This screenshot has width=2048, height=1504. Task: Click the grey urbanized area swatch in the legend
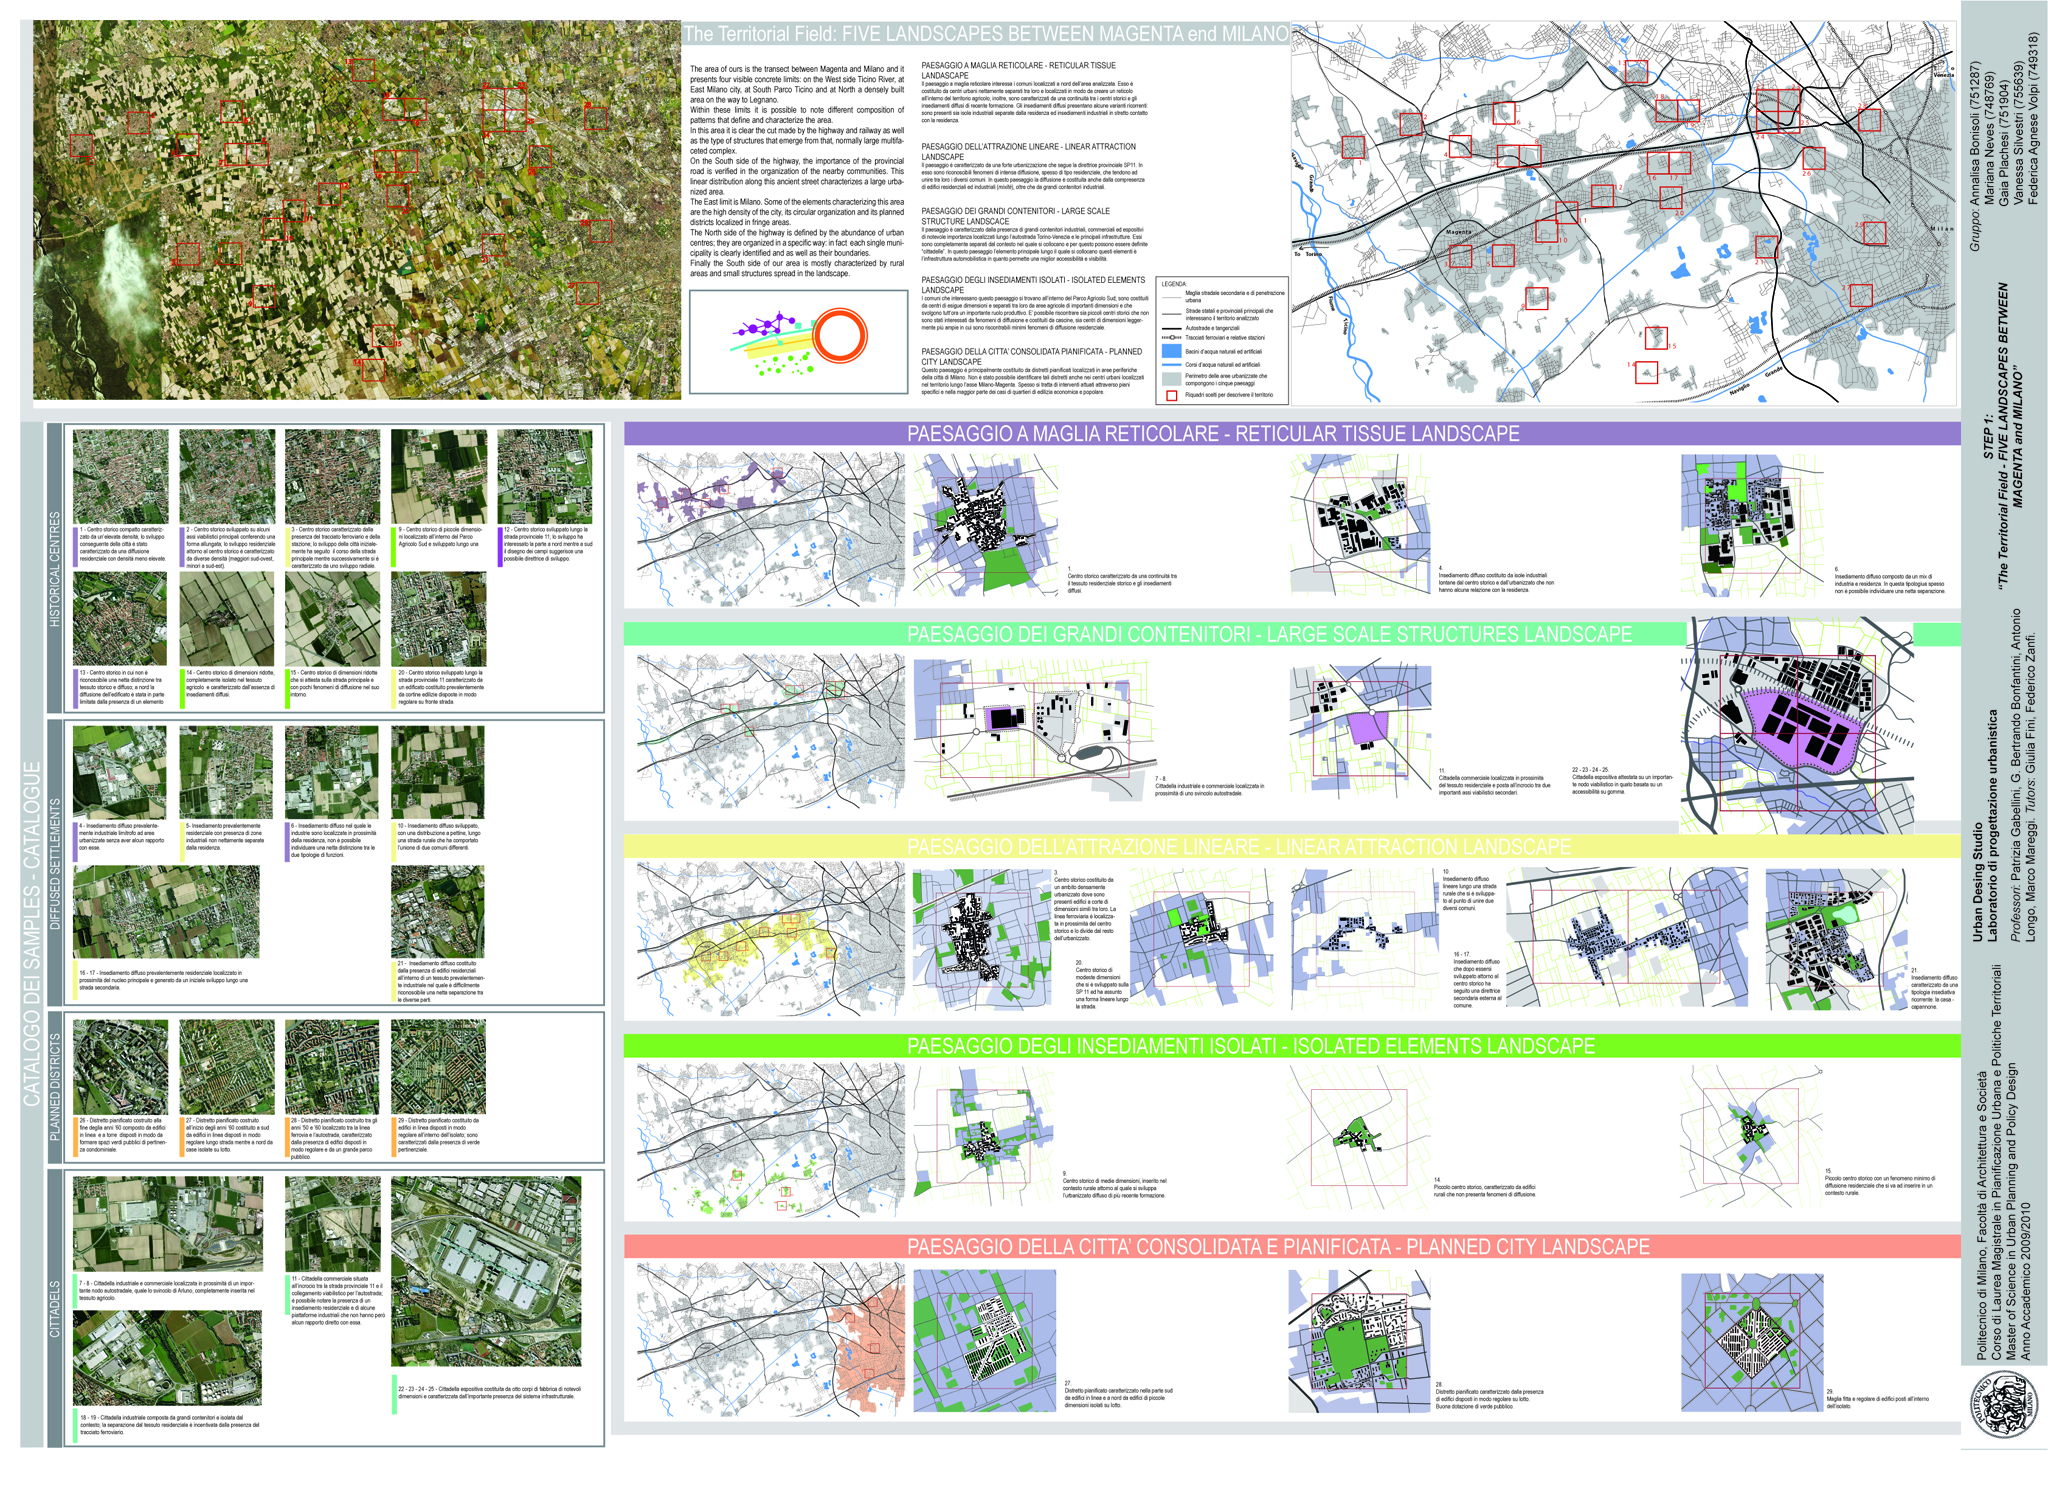tap(1172, 379)
